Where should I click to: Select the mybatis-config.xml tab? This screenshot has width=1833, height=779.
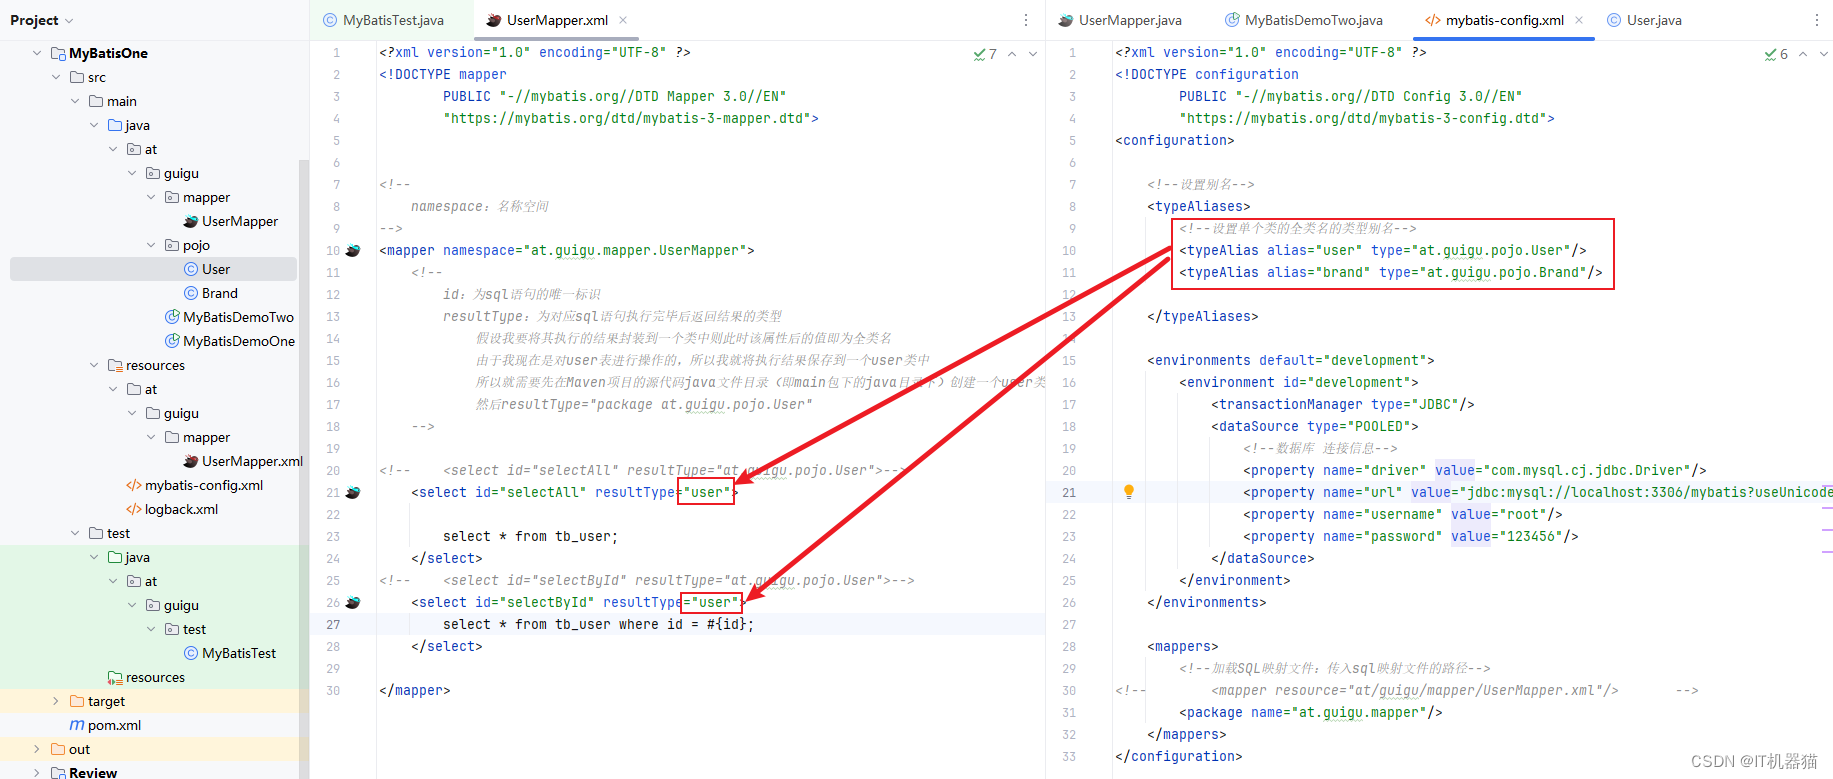(1504, 20)
